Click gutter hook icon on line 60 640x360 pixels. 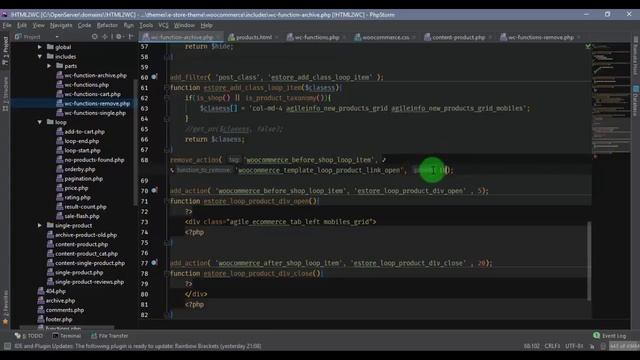pos(154,77)
